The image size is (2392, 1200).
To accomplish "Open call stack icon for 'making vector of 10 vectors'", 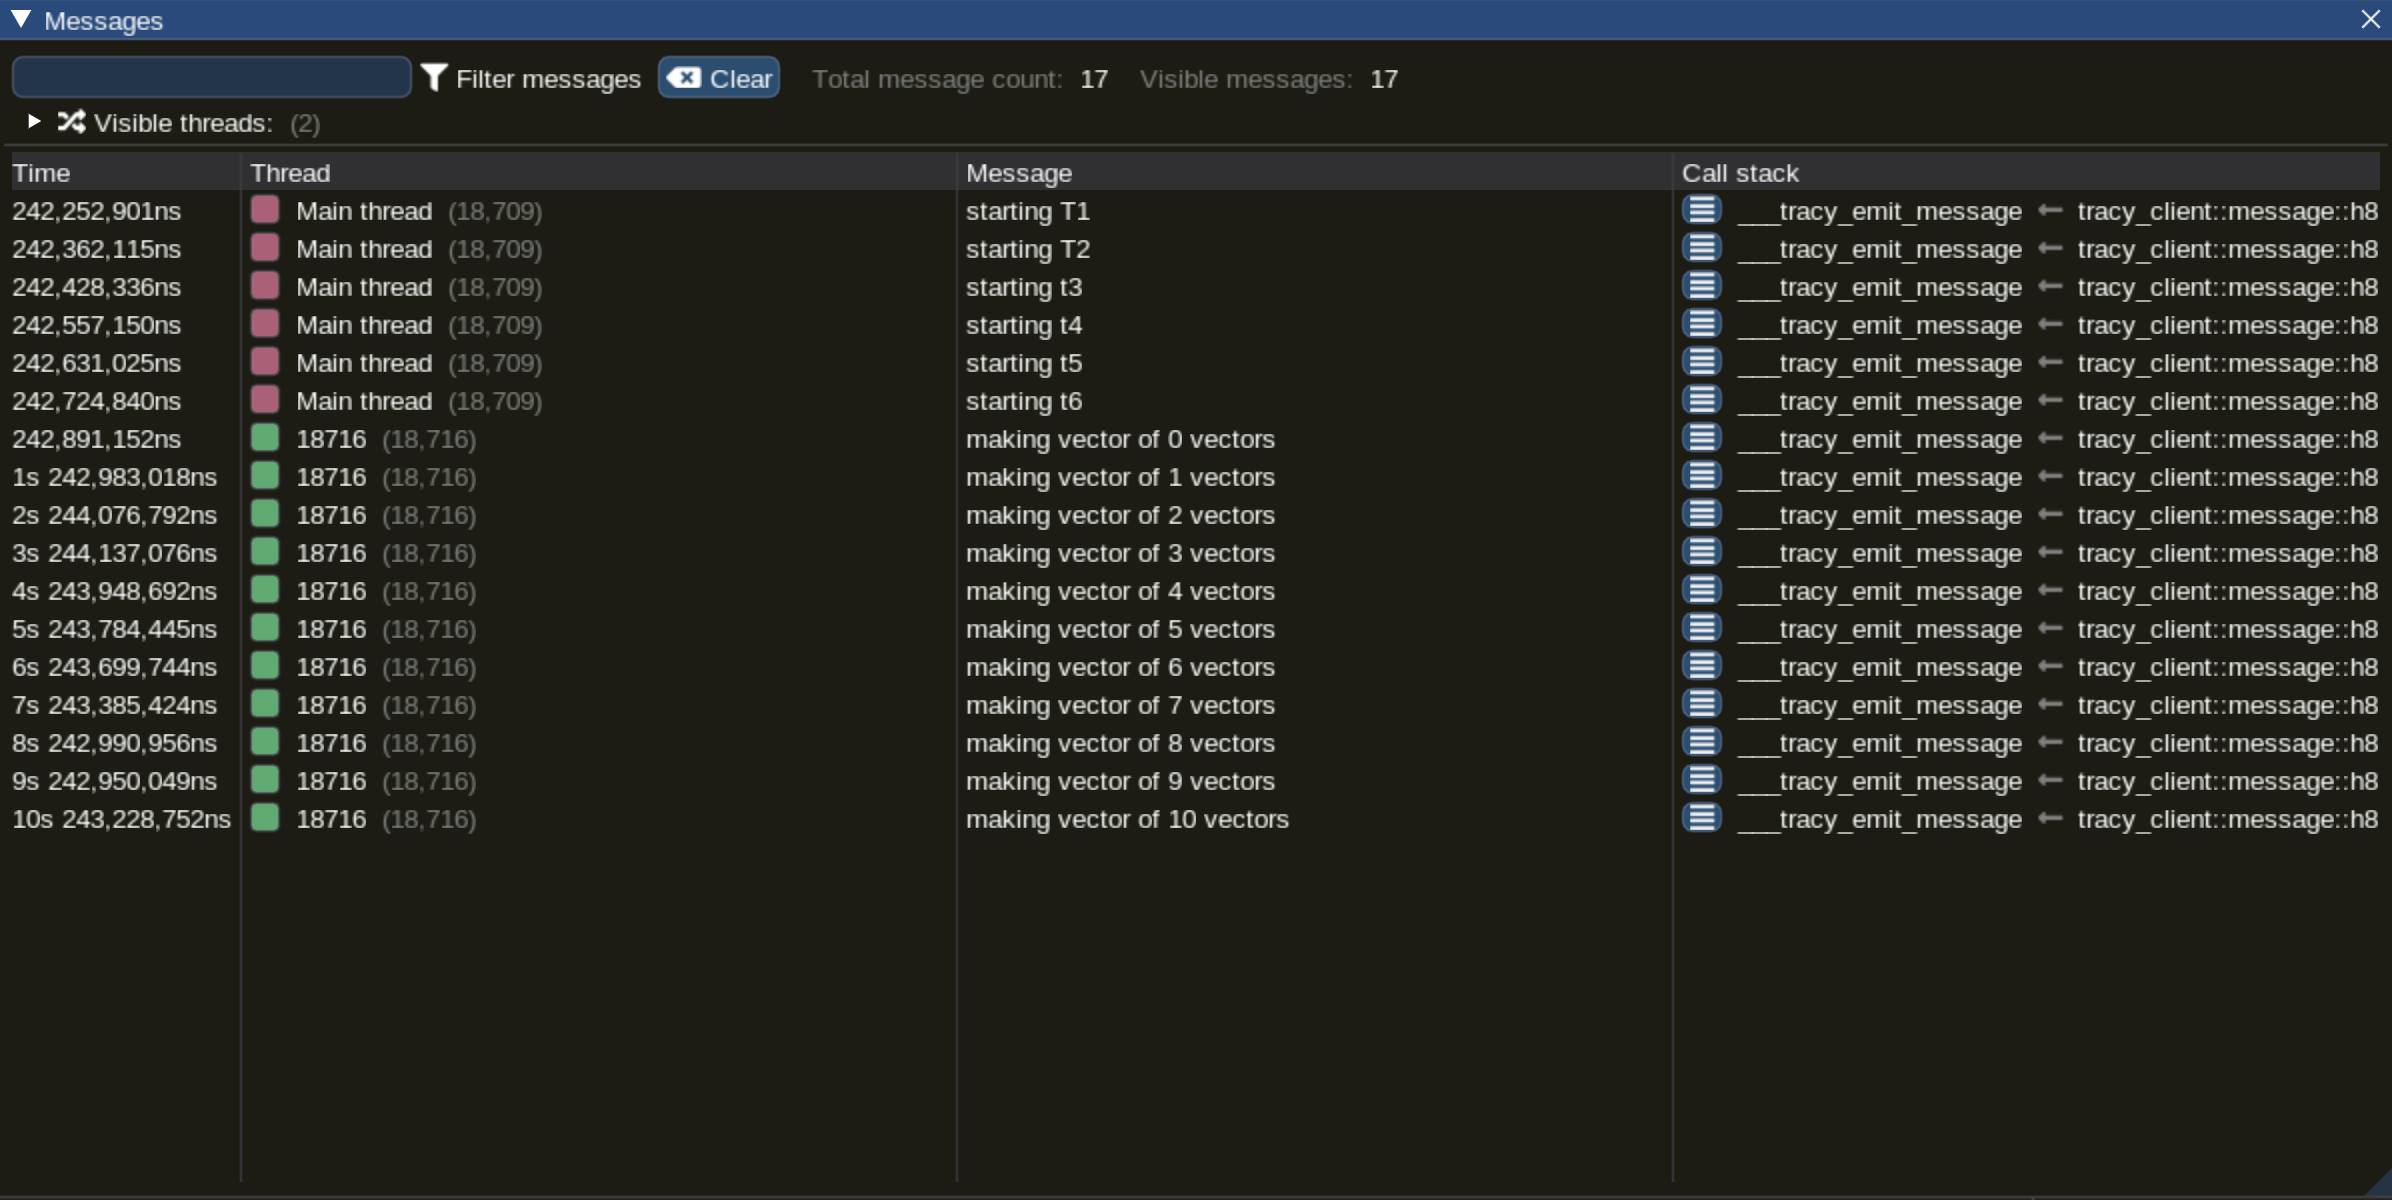I will (1701, 818).
